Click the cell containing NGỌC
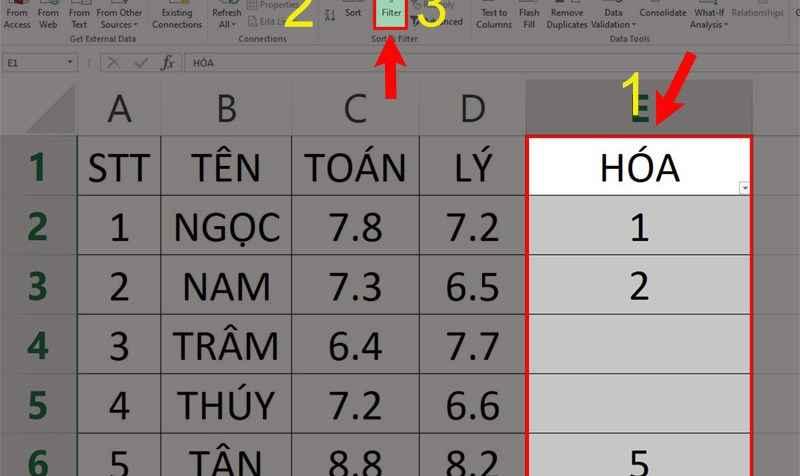800x476 pixels. [227, 225]
